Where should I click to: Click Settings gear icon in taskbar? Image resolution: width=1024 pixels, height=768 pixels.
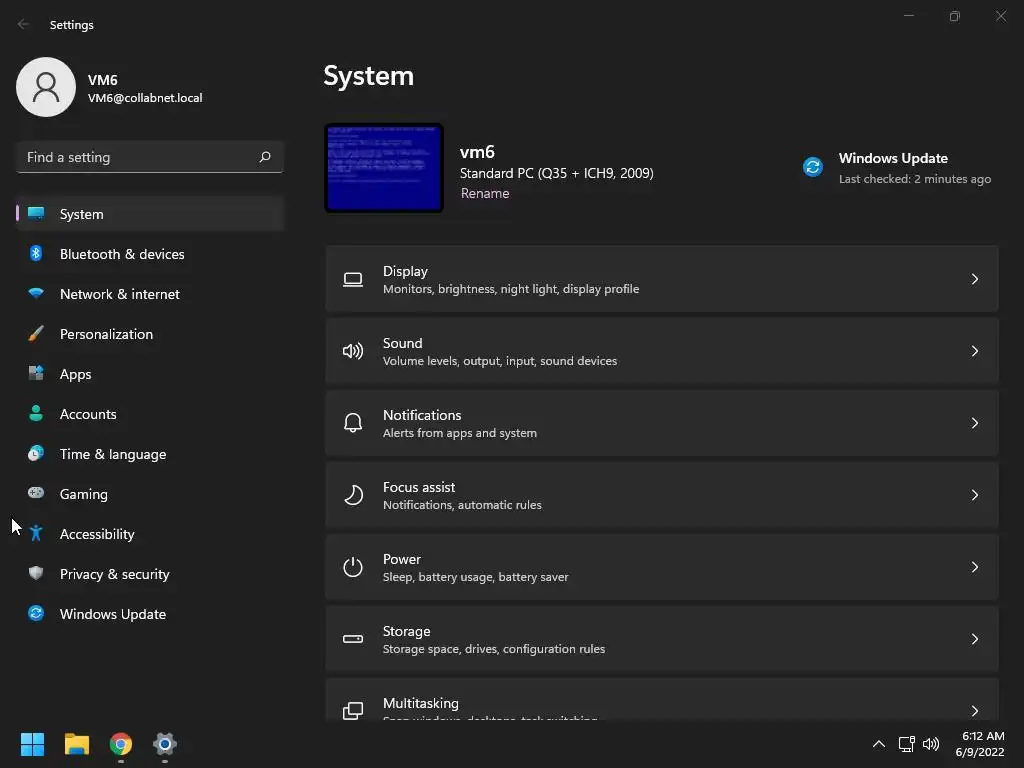click(165, 744)
